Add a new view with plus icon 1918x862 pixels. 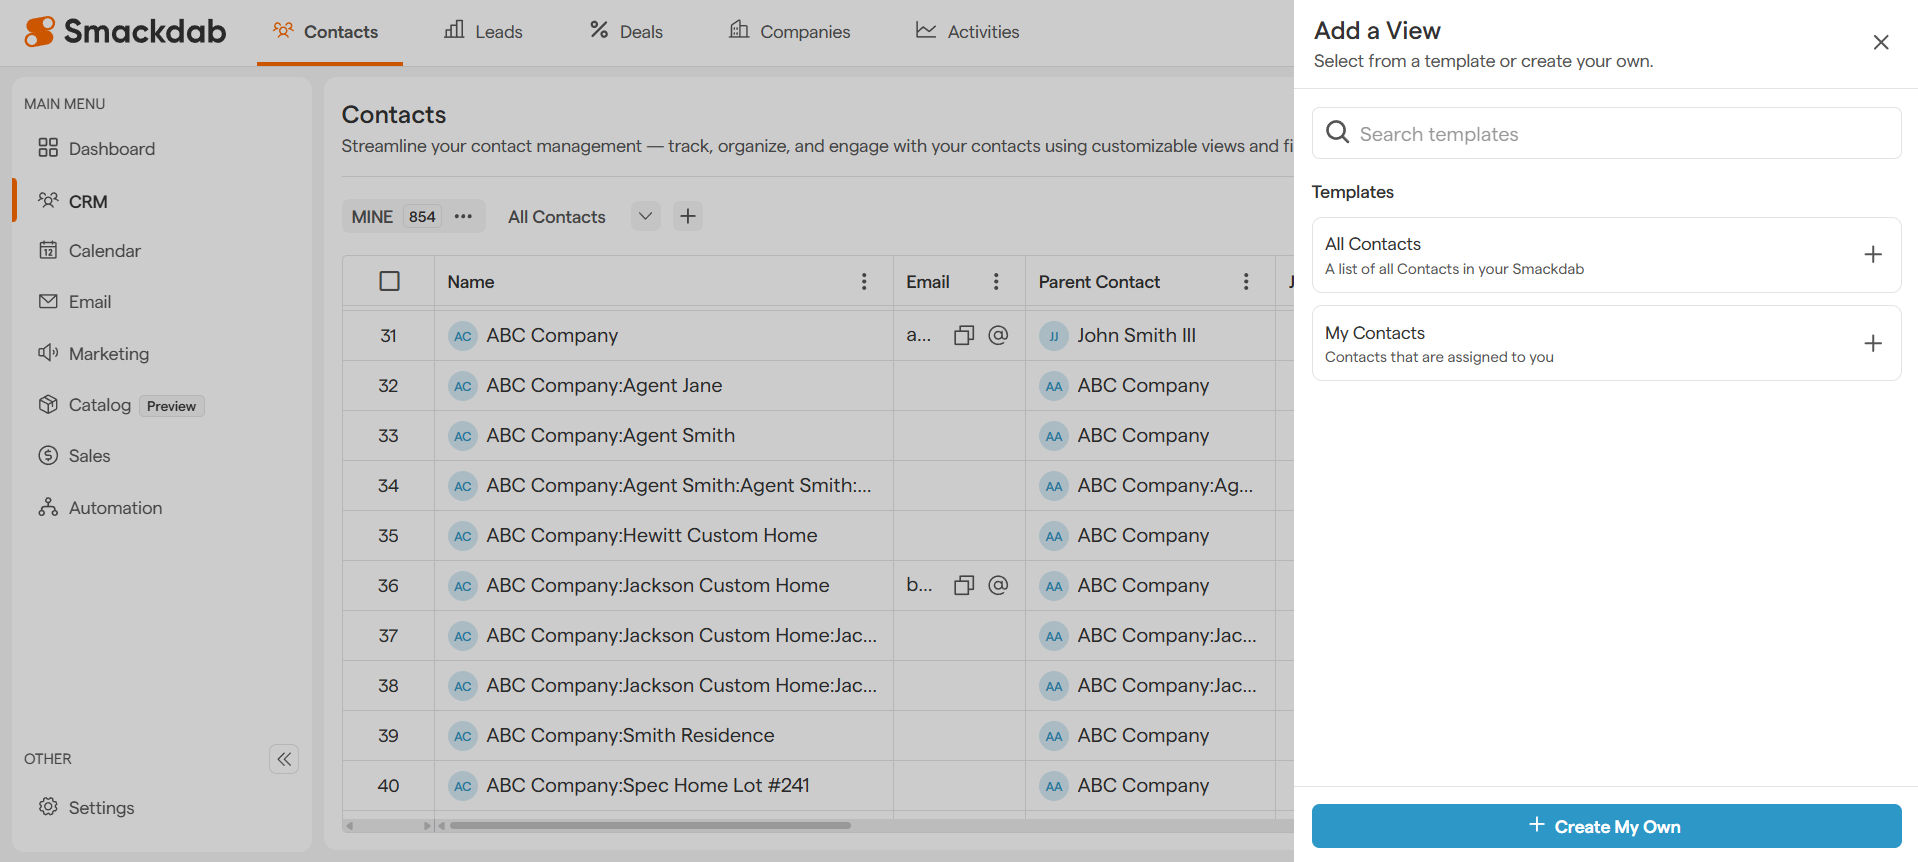click(x=688, y=217)
